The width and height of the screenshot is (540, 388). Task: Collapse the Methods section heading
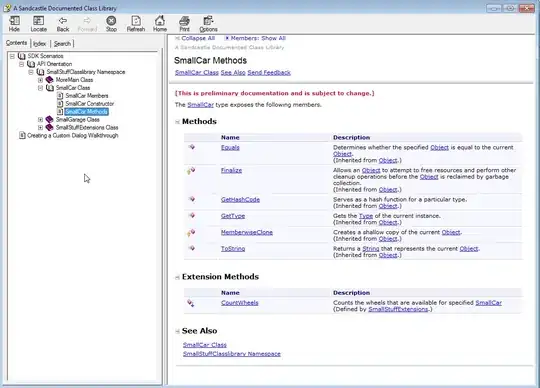(x=177, y=122)
